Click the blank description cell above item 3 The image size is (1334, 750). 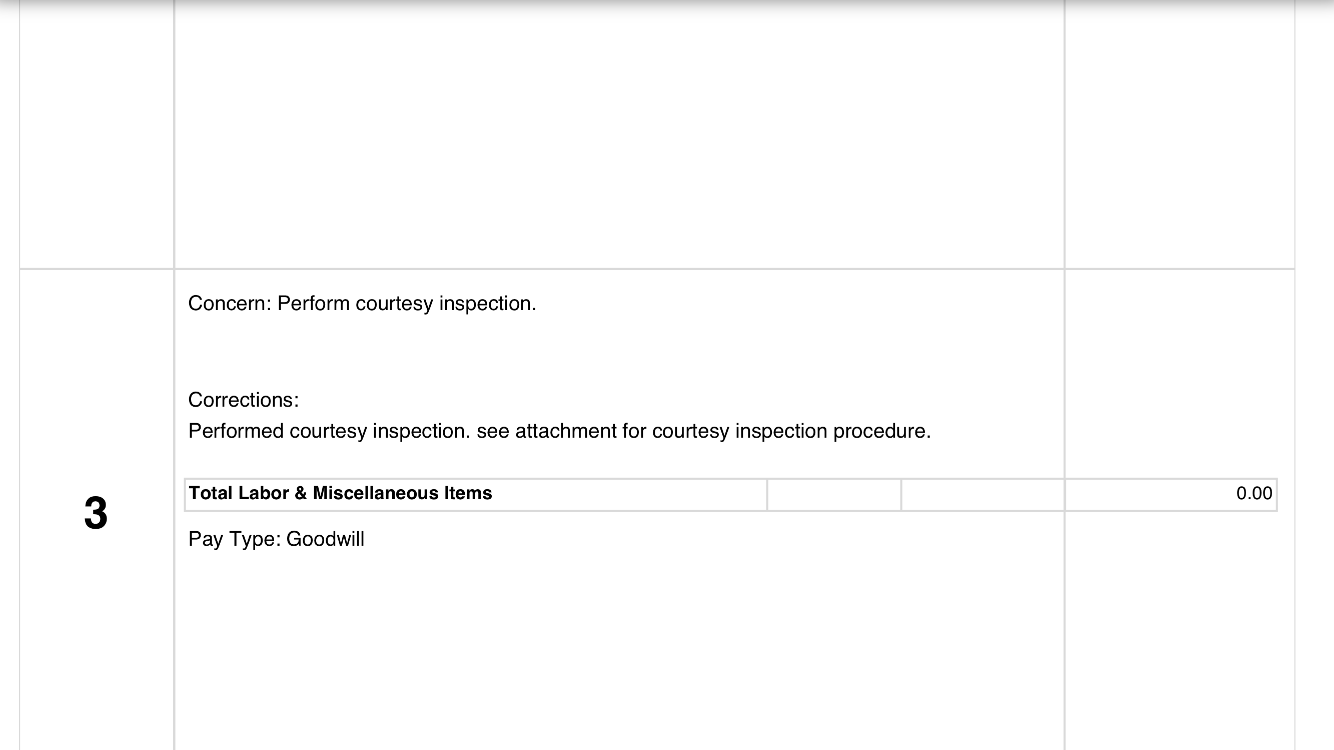pyautogui.click(x=619, y=134)
